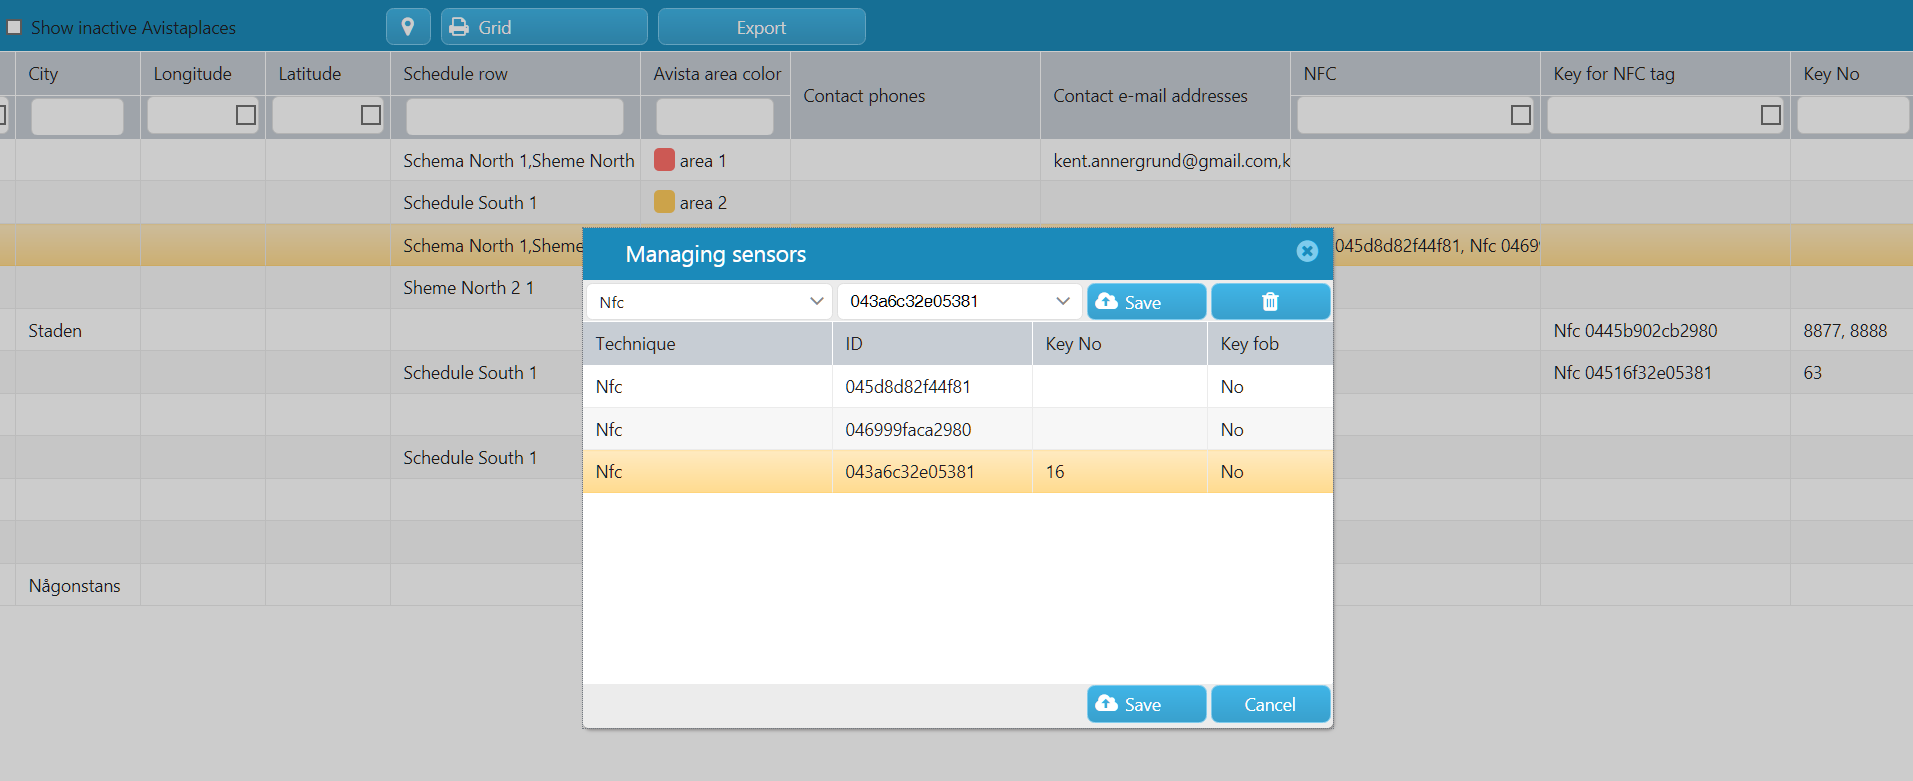Click Contact phones column header

point(915,96)
